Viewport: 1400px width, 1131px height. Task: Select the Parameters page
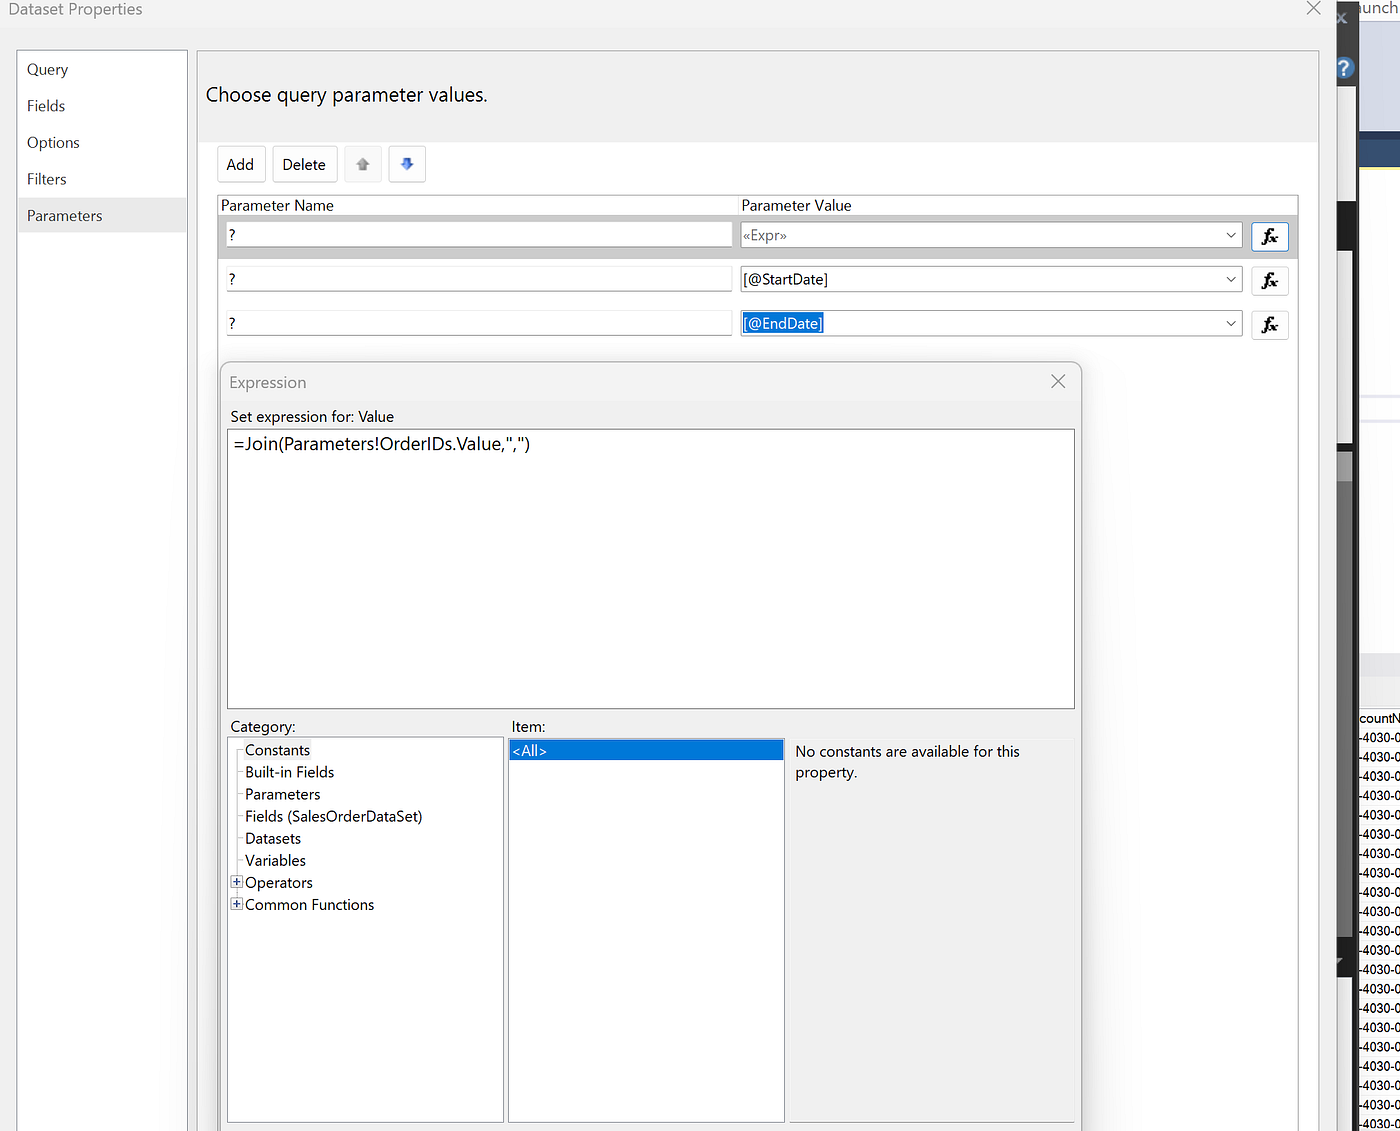pos(102,216)
